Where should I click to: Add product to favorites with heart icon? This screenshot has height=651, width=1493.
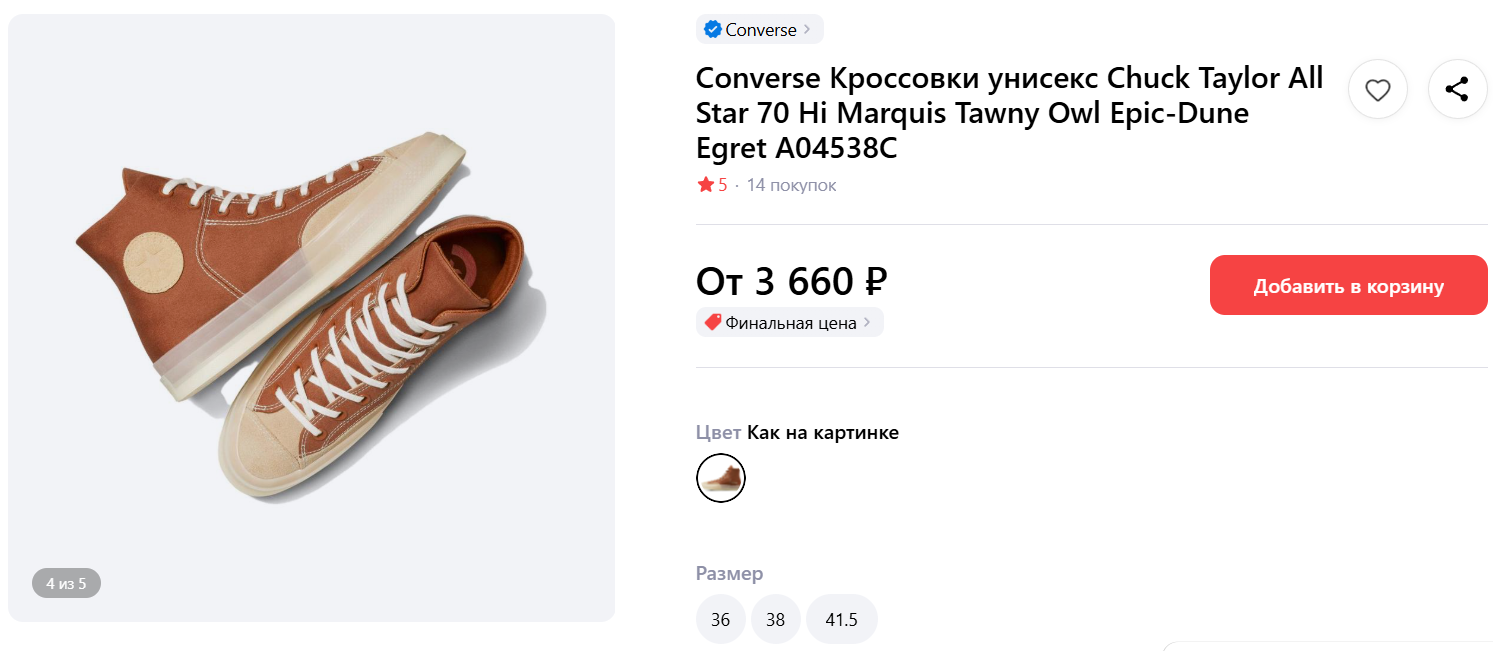1377,90
